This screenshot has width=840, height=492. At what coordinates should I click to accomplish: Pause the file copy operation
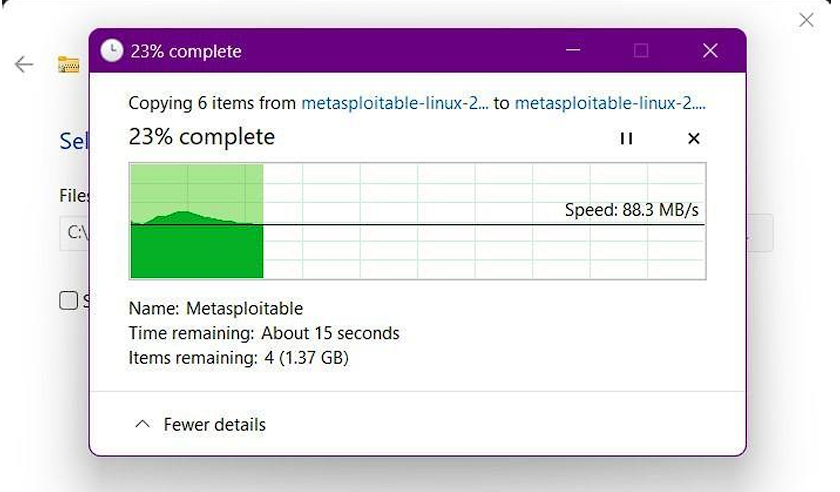(x=626, y=138)
